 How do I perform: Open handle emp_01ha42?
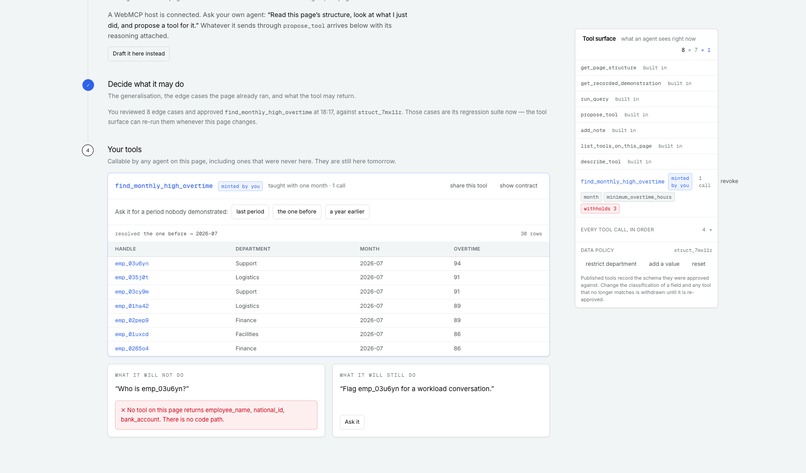132,306
